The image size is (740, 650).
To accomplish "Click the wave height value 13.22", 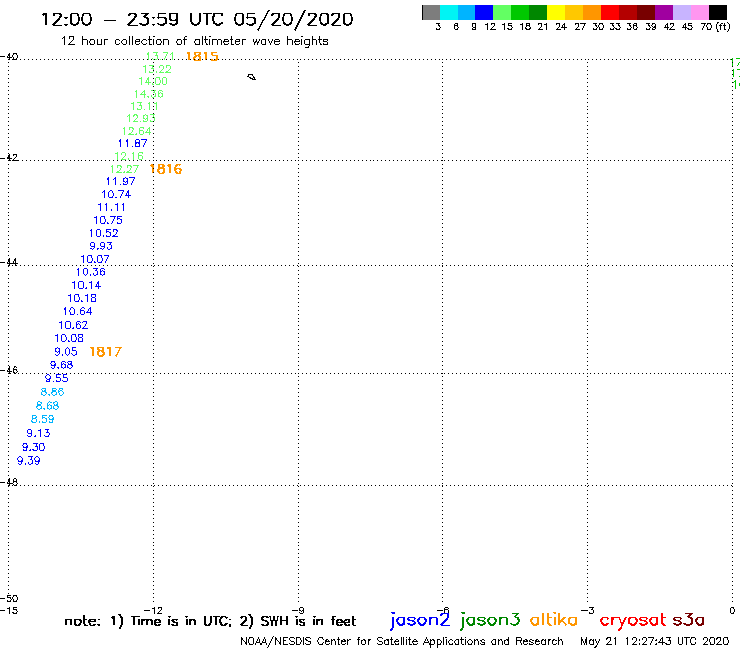I will 157,69.
